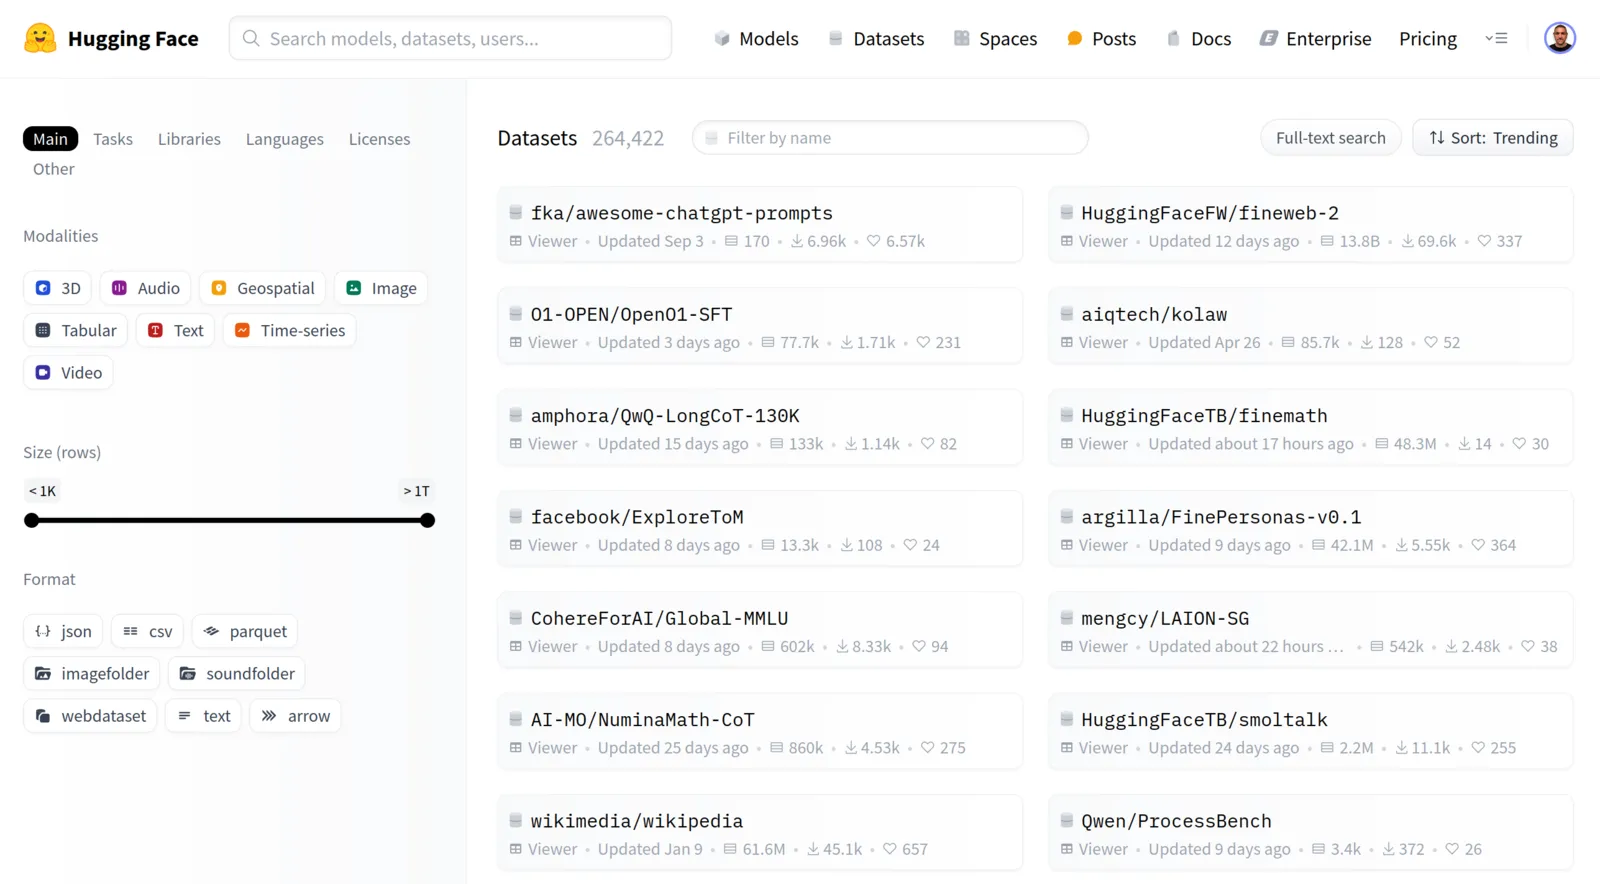Click the Posts orange dot icon
Viewport: 1600px width, 884px height.
pyautogui.click(x=1075, y=38)
